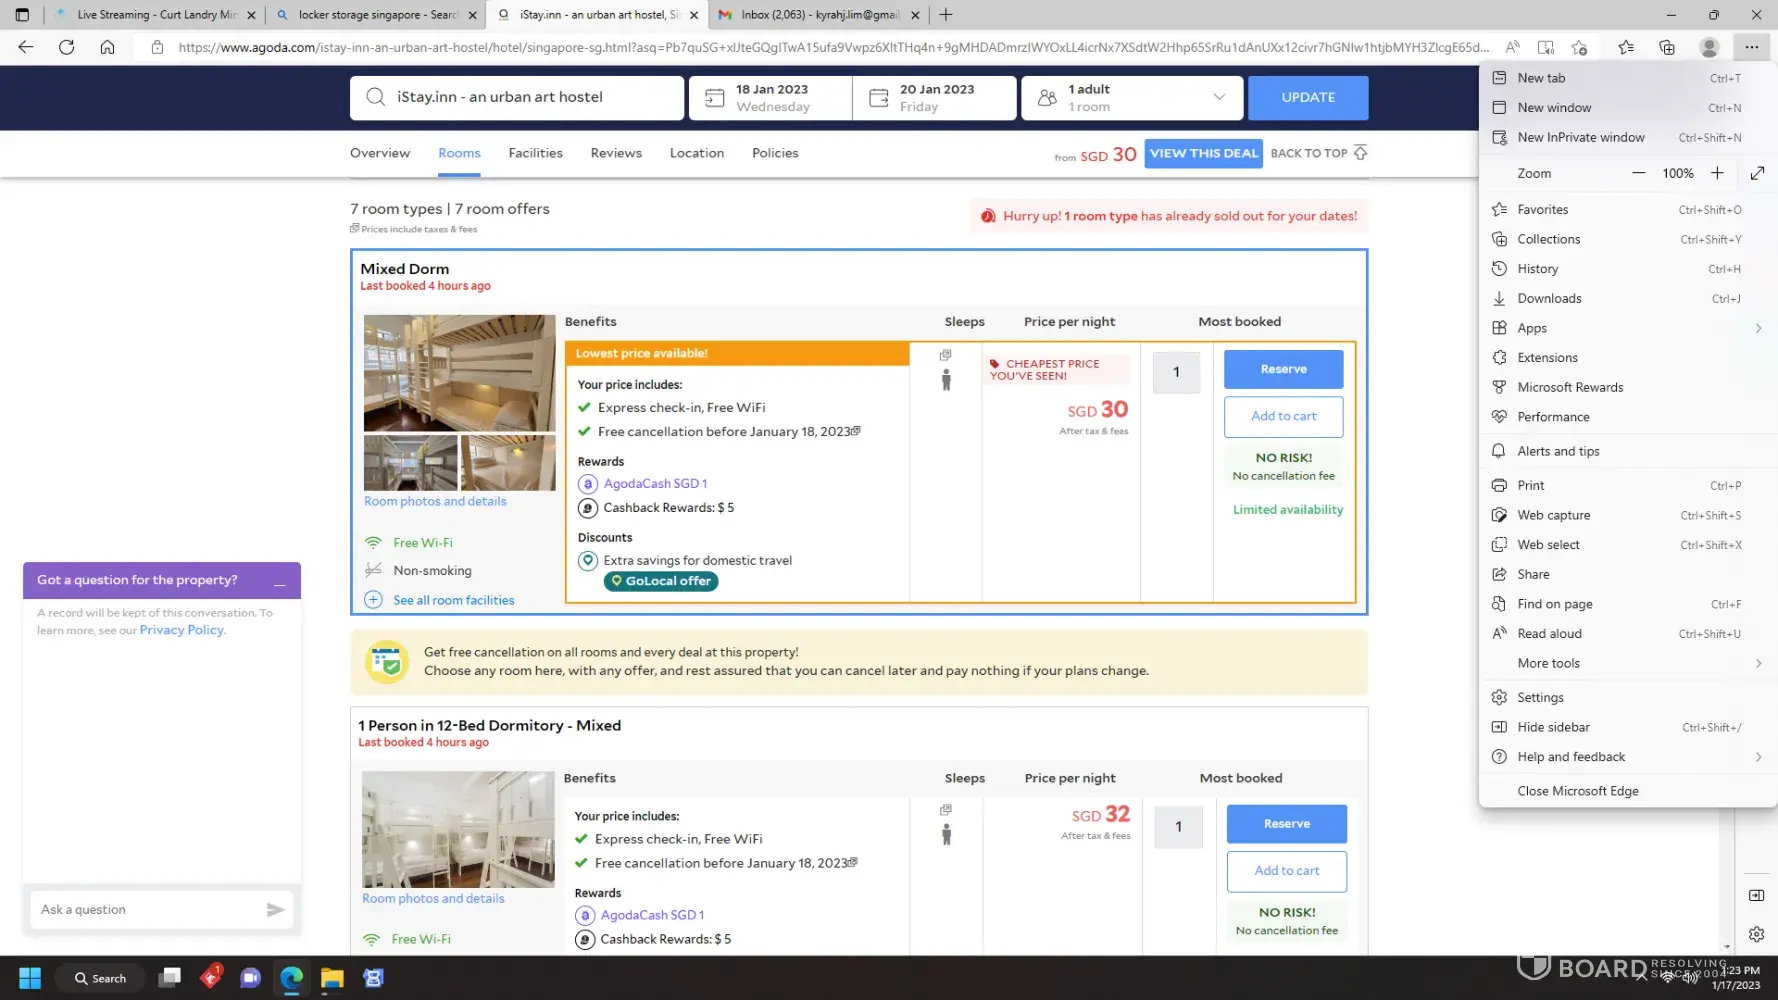Switch to the Live Streaming - Curt Landry tab

[x=156, y=15]
